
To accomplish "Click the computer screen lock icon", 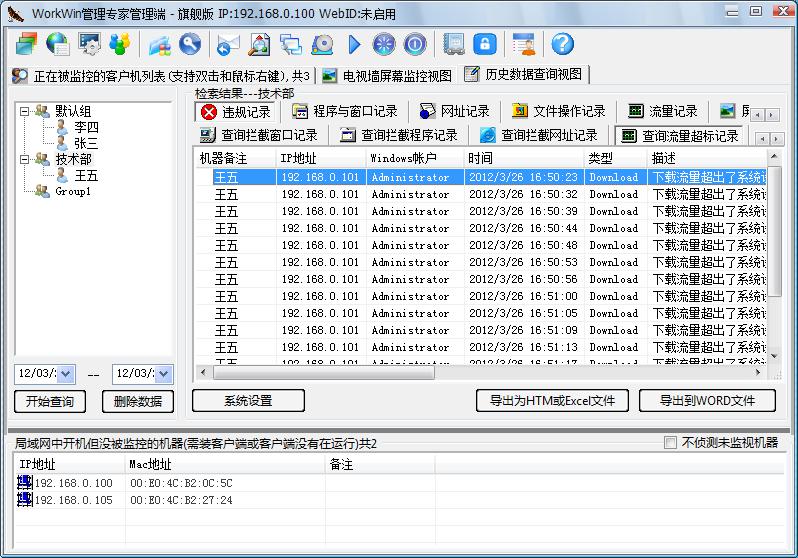I will 453,44.
